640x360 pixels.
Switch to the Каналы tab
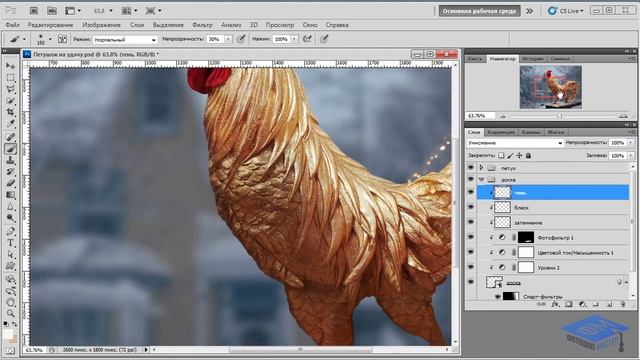[x=531, y=132]
